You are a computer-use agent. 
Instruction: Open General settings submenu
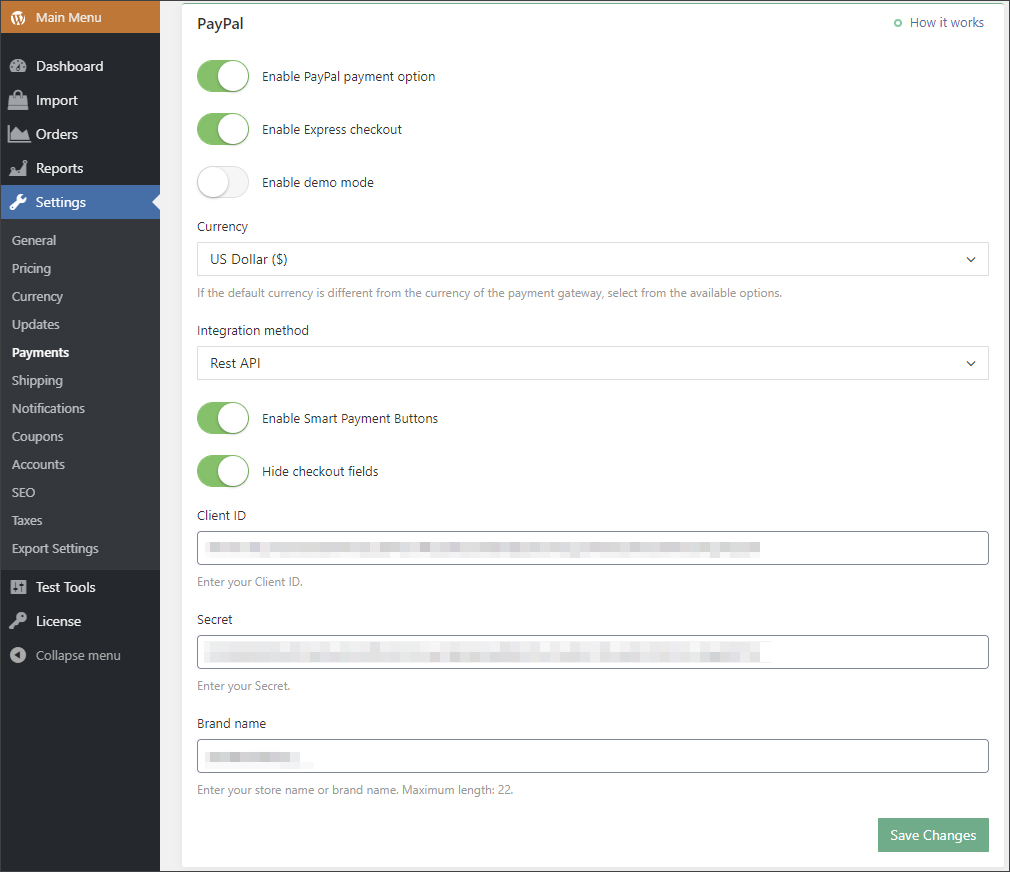[x=34, y=240]
